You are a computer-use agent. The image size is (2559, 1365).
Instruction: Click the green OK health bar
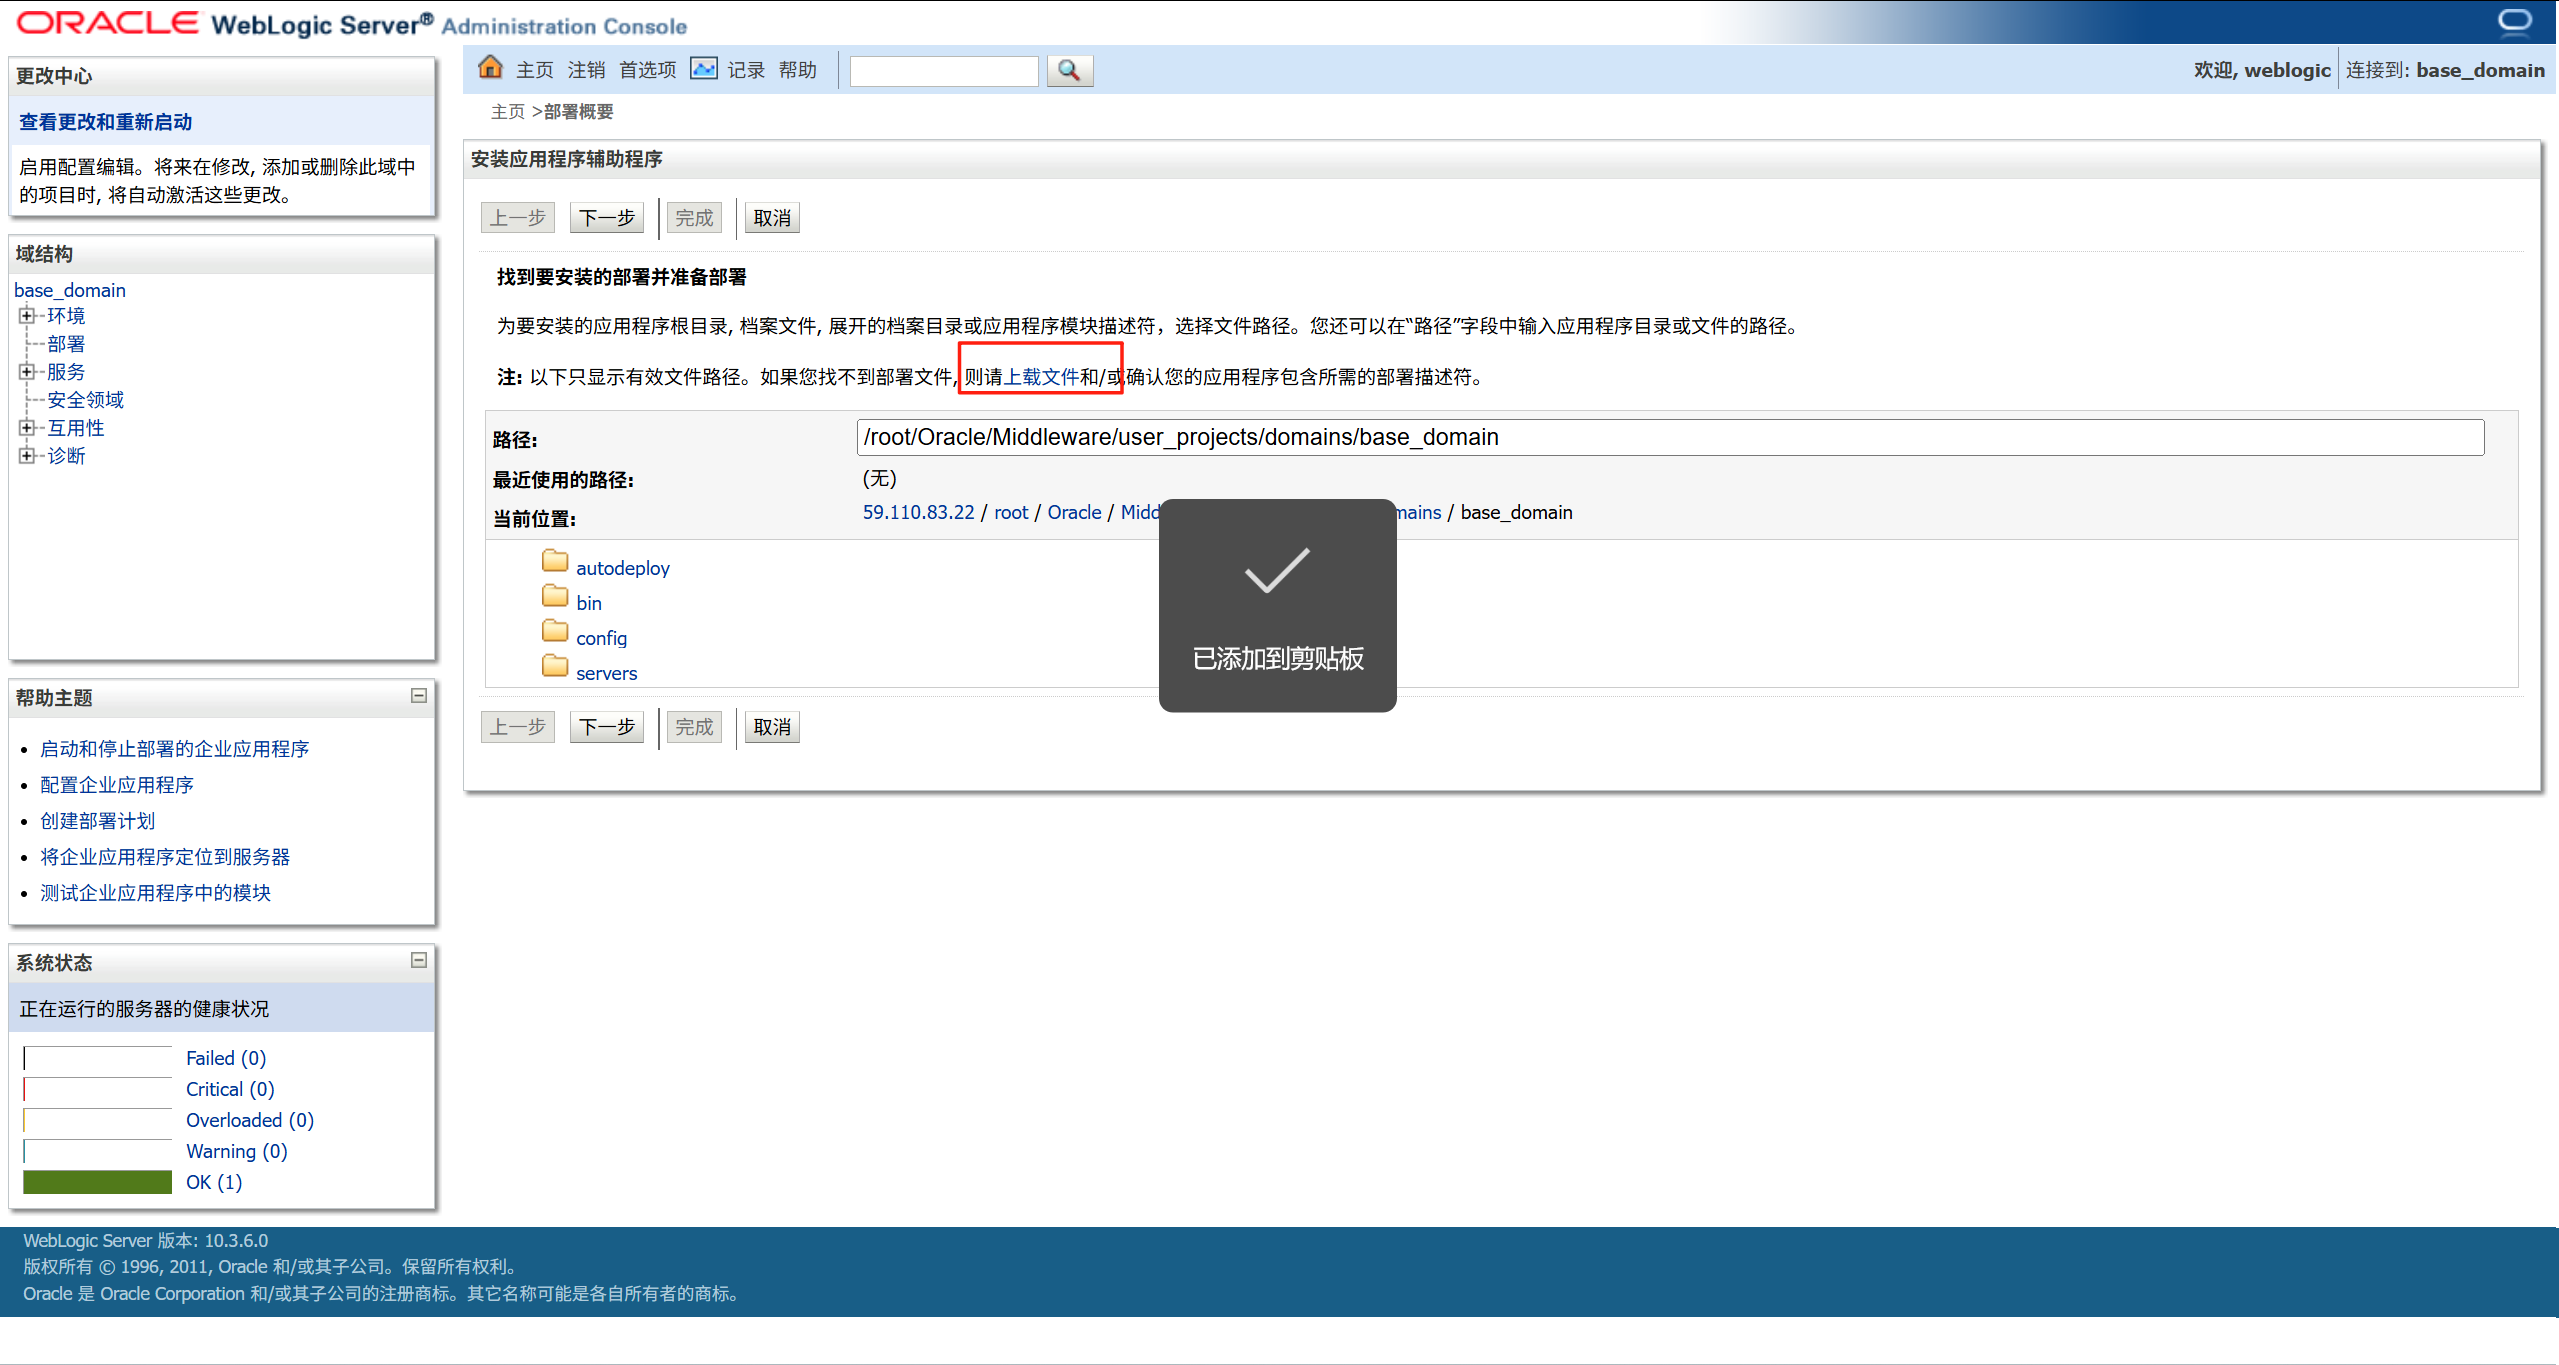97,1182
